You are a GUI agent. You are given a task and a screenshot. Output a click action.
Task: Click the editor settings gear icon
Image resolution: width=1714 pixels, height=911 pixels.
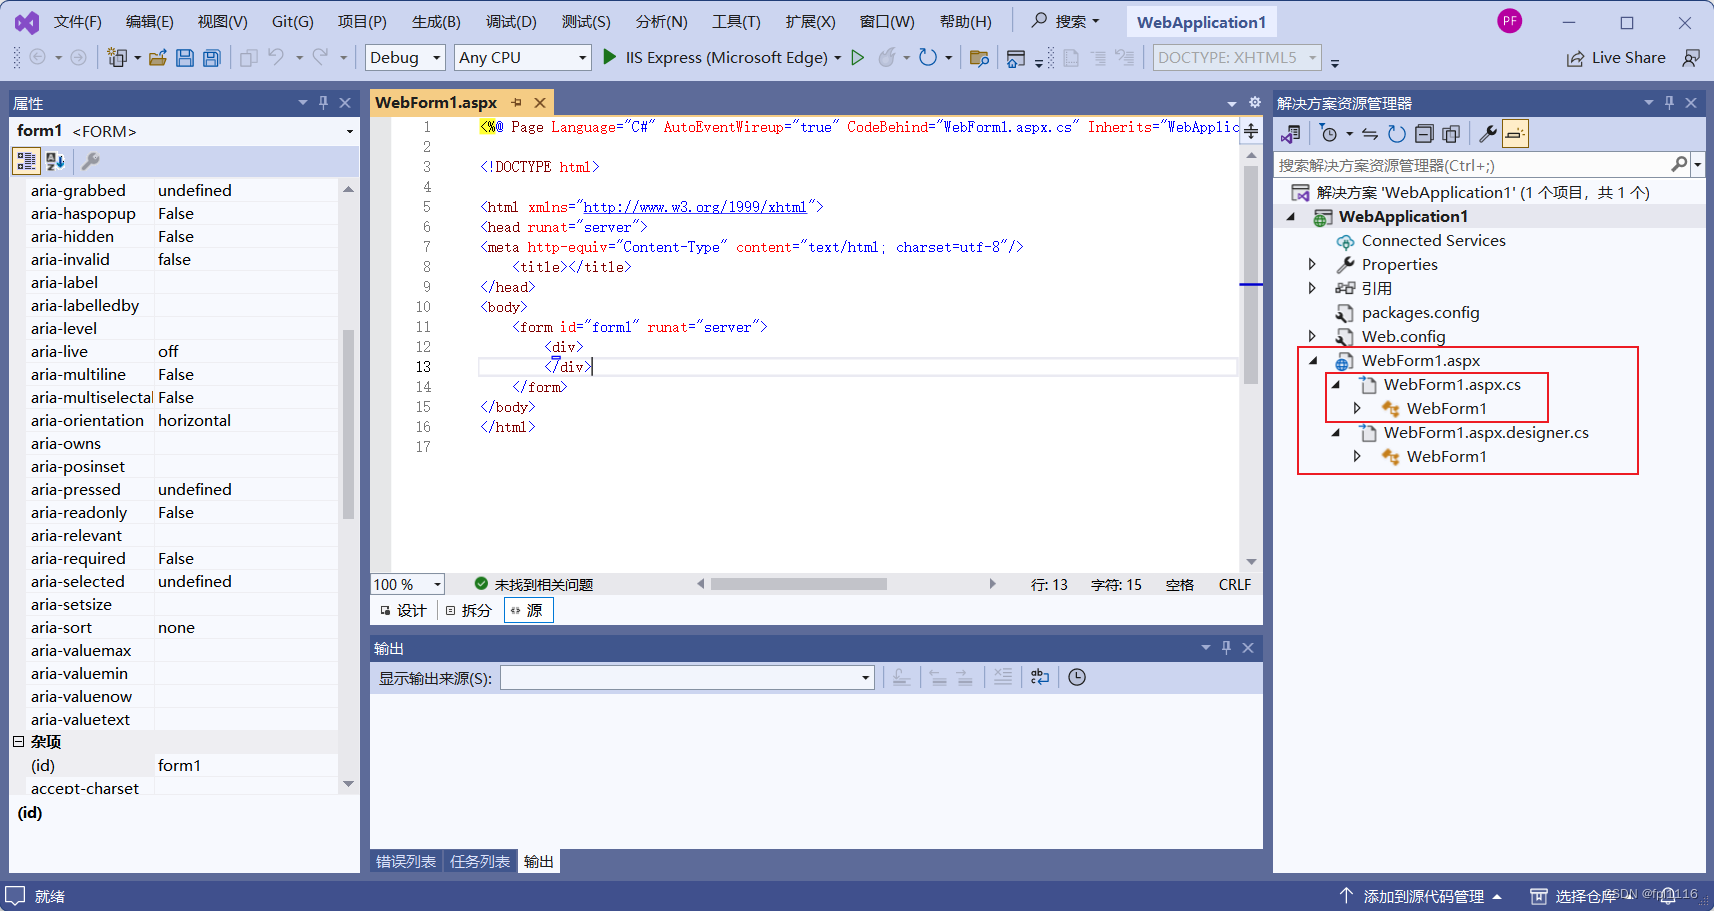pos(1255,103)
